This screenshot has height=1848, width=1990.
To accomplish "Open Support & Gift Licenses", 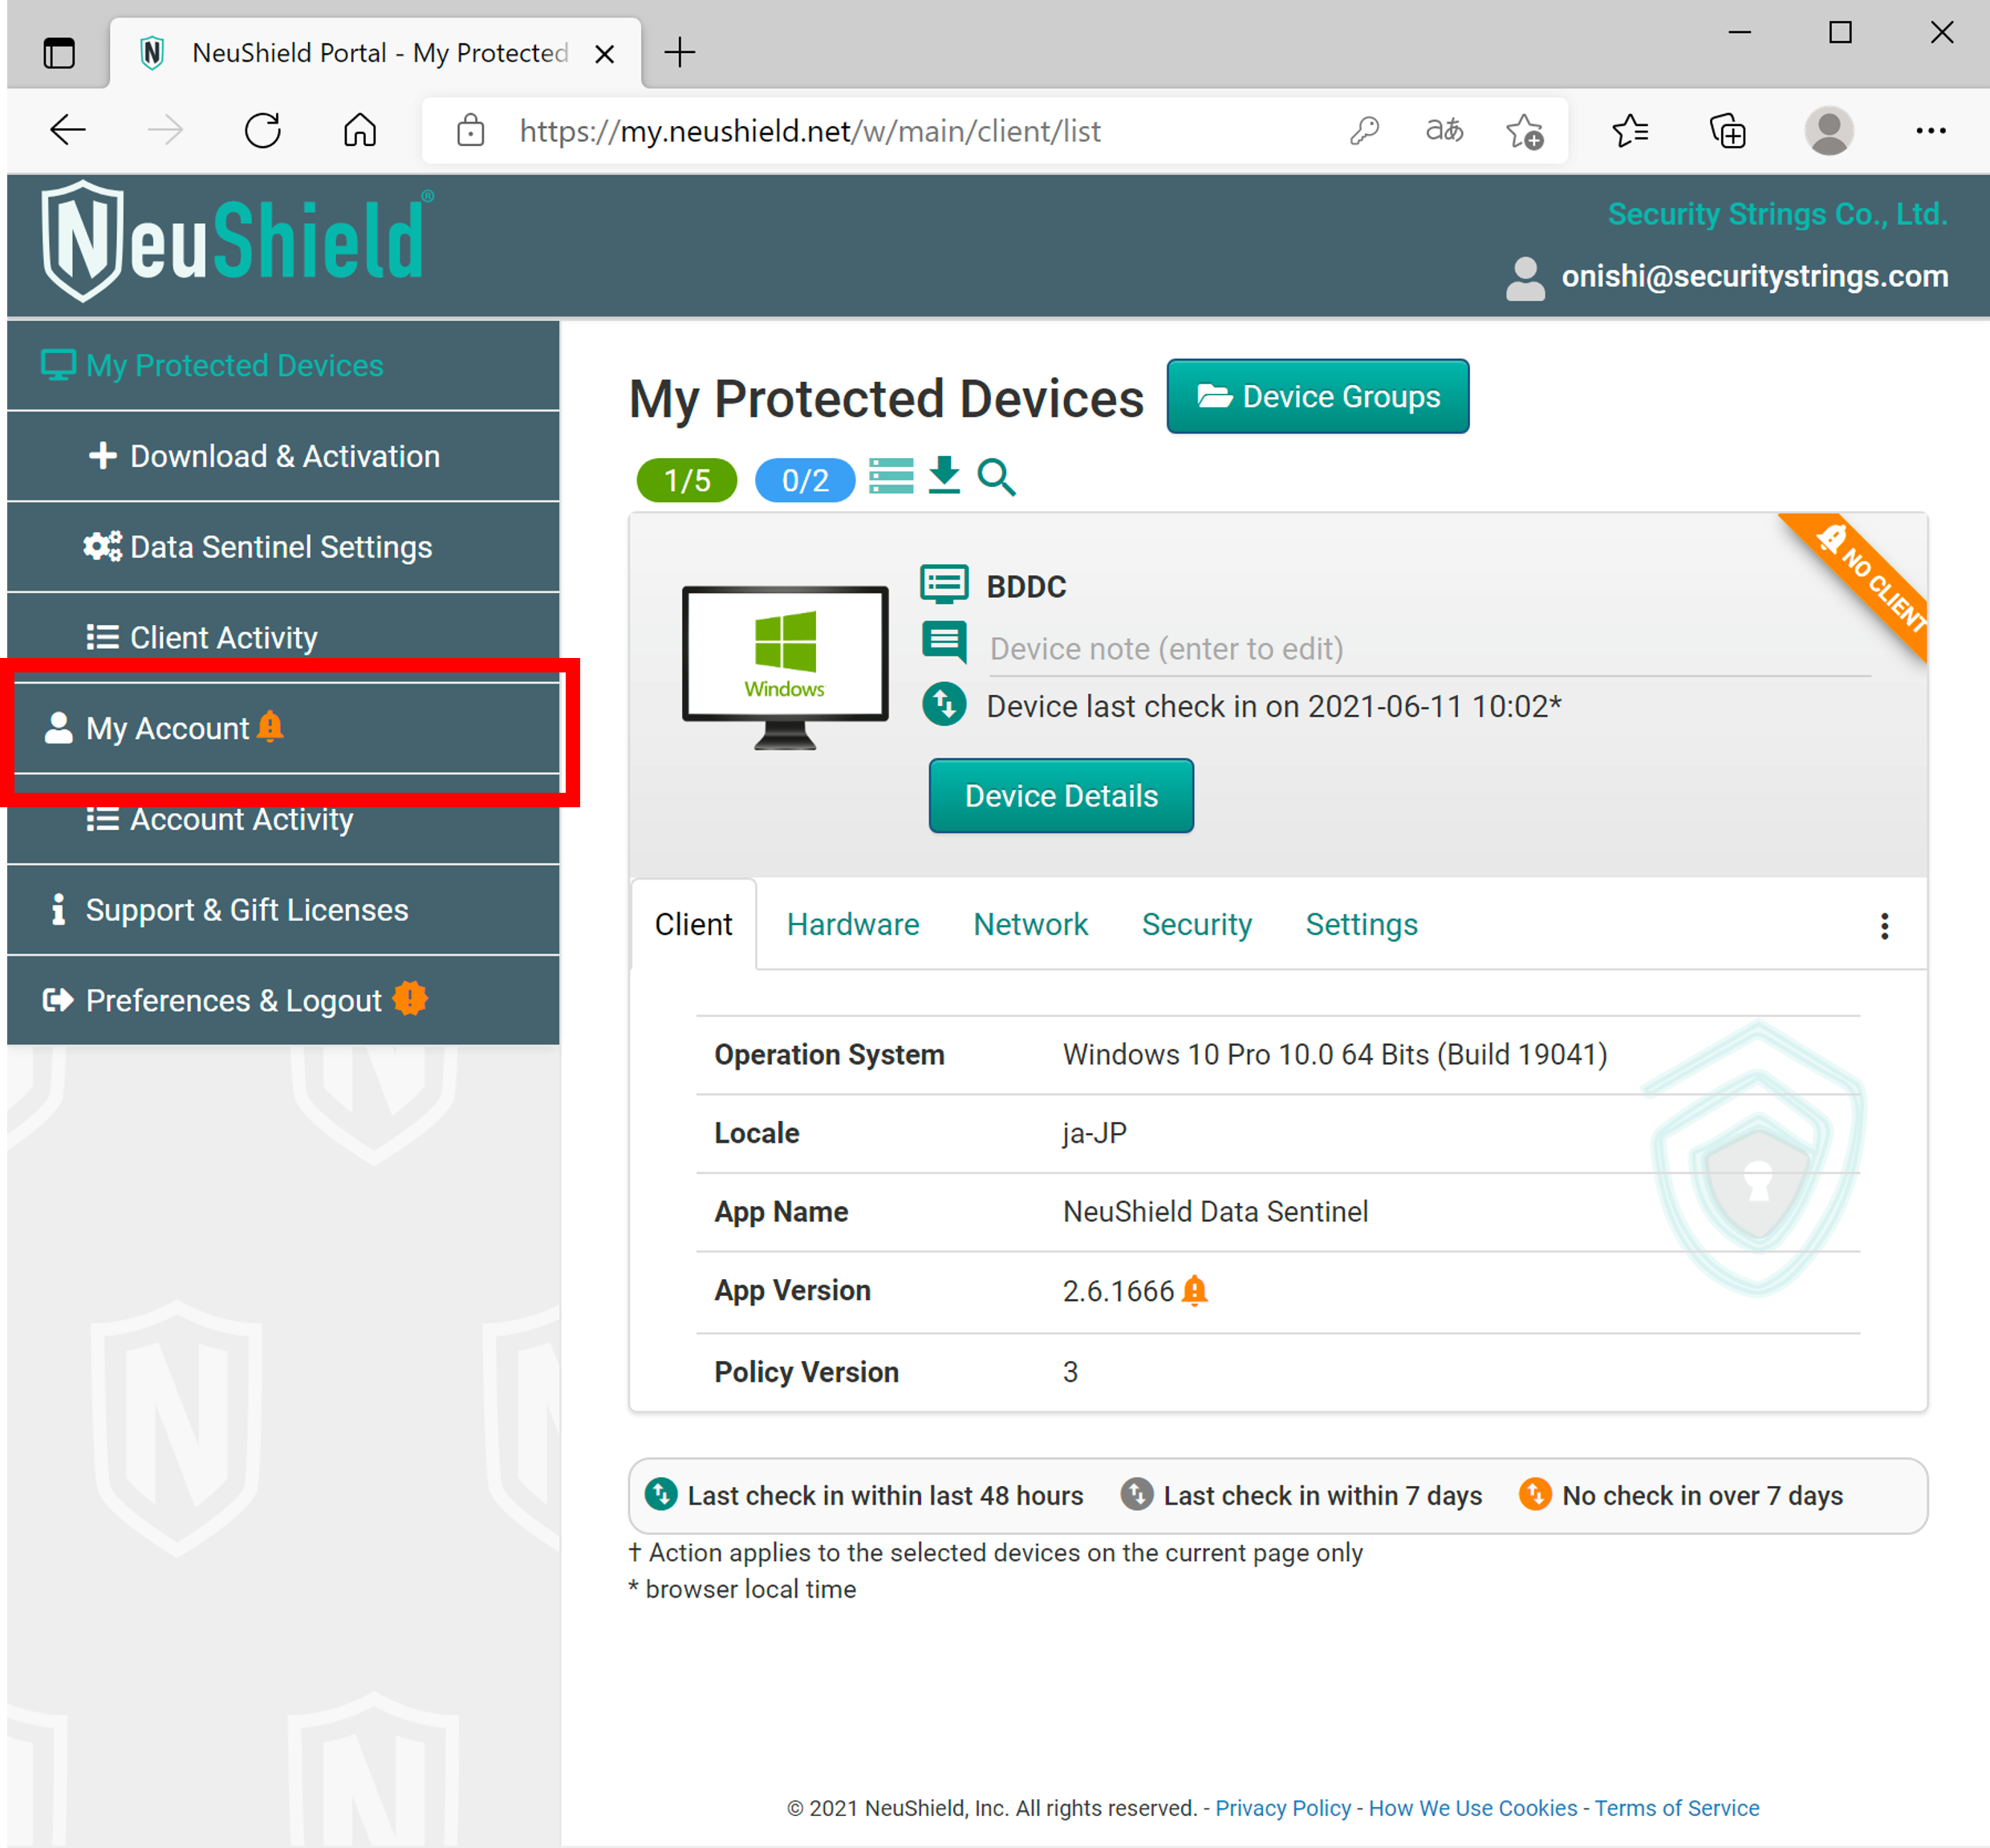I will (283, 910).
